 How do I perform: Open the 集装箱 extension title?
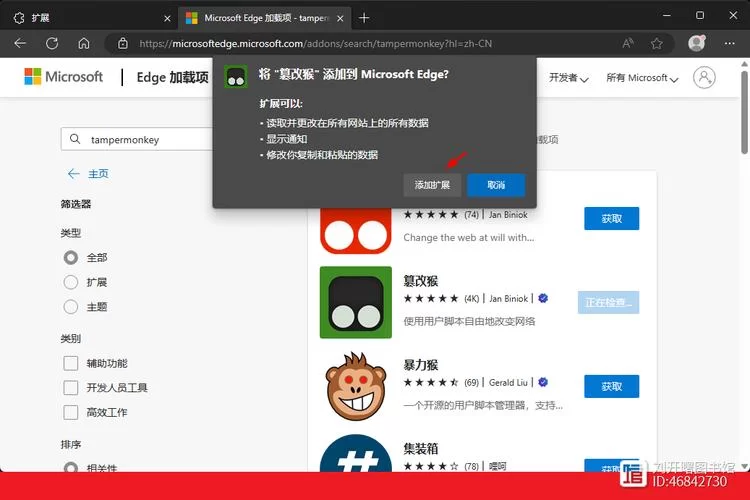click(x=420, y=449)
